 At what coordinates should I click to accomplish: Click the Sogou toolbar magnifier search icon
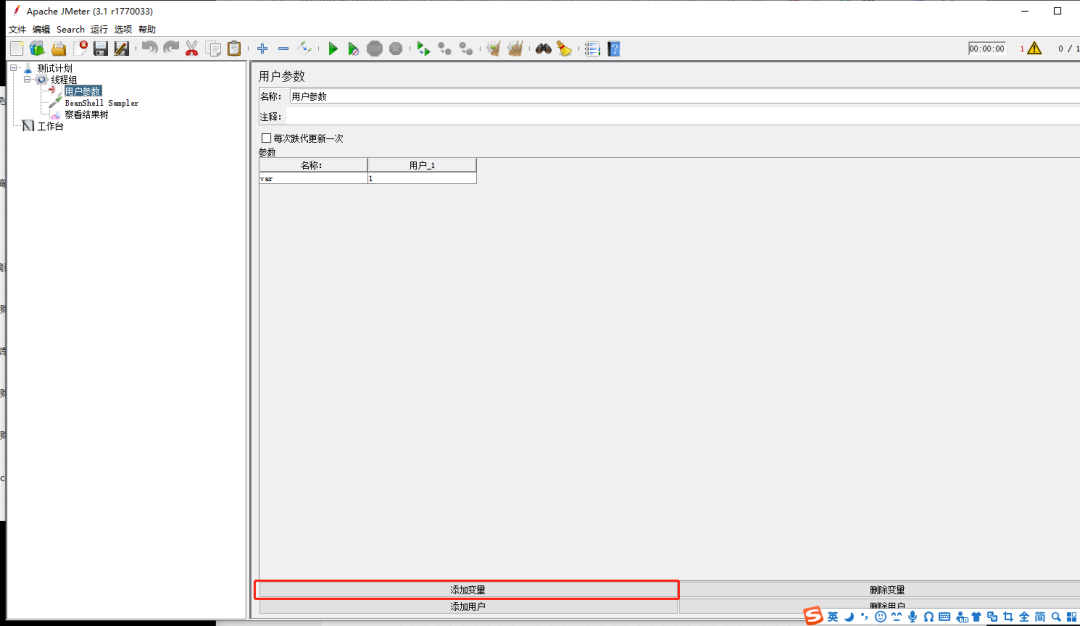point(1056,616)
